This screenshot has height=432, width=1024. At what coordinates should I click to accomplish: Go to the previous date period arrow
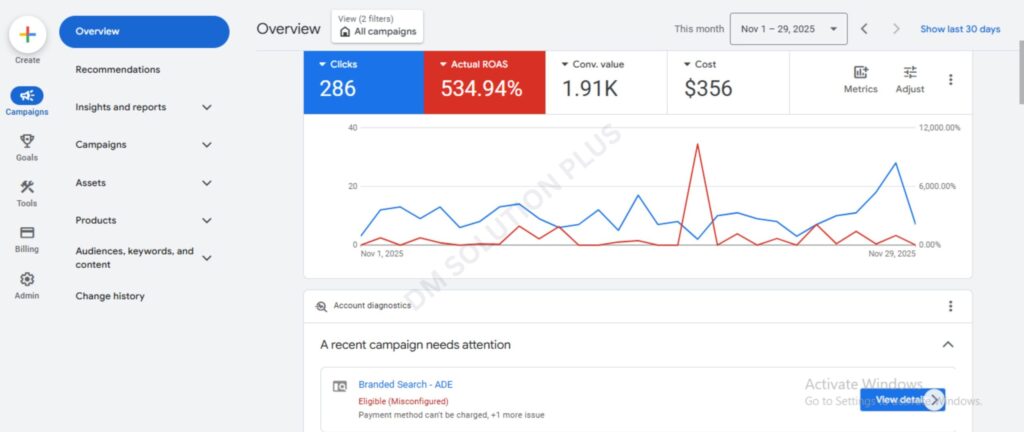864,29
